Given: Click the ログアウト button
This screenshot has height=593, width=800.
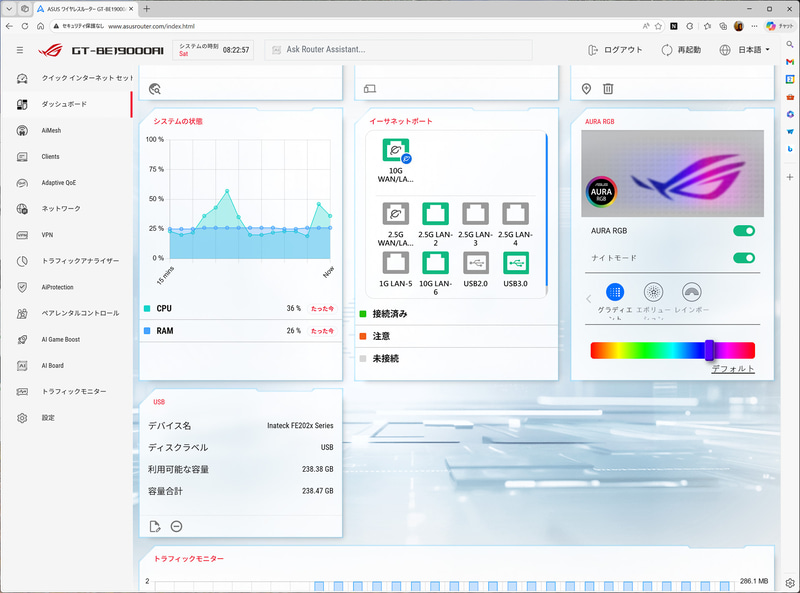Looking at the screenshot, I should [x=615, y=50].
